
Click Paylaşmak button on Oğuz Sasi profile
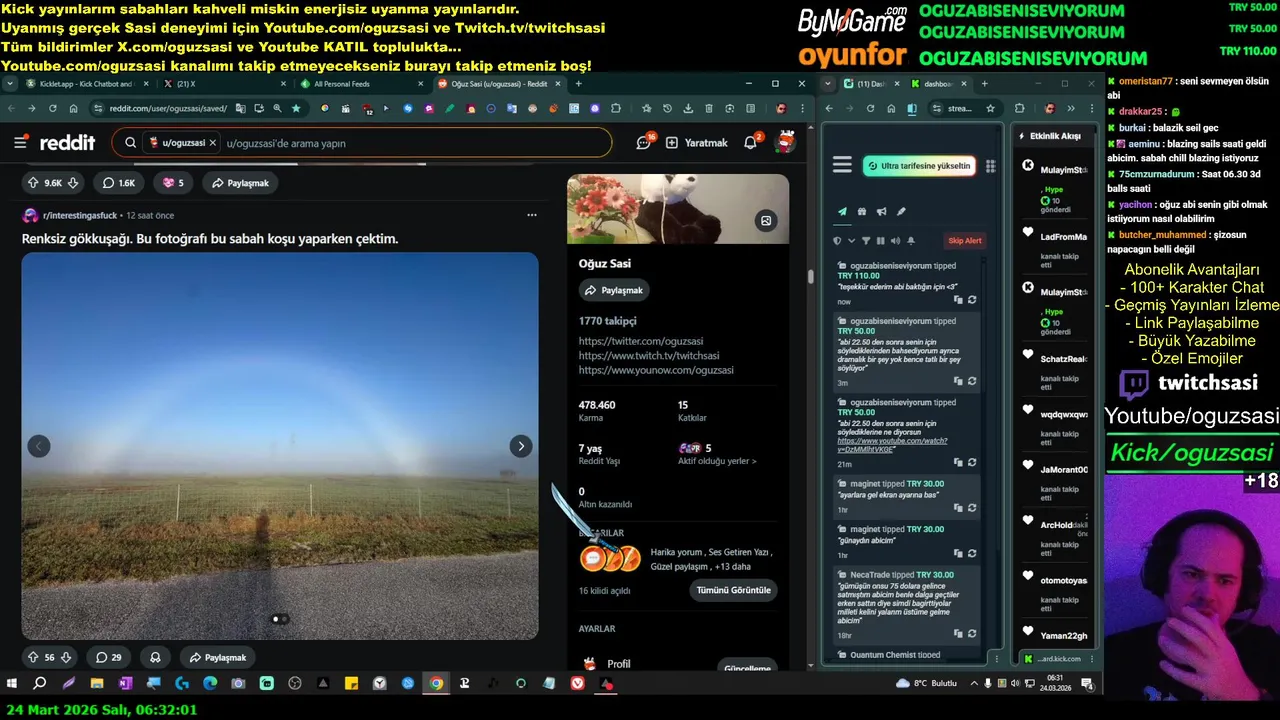pos(614,290)
